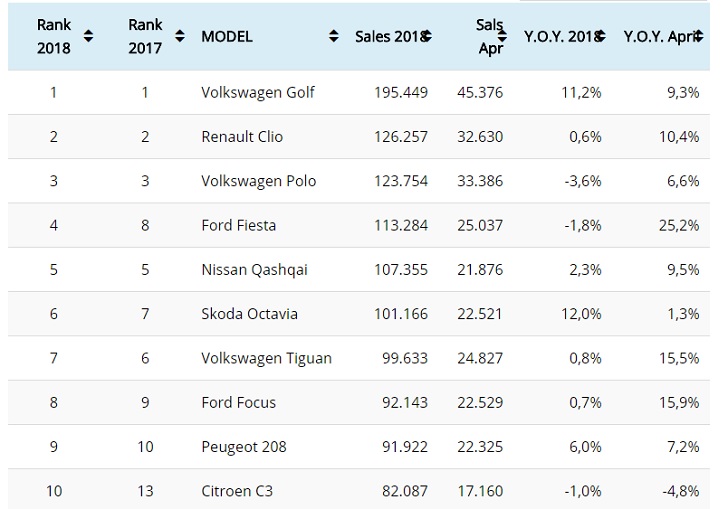Toggle sort icon next to MODEL header
This screenshot has width=728, height=509.
[x=333, y=36]
